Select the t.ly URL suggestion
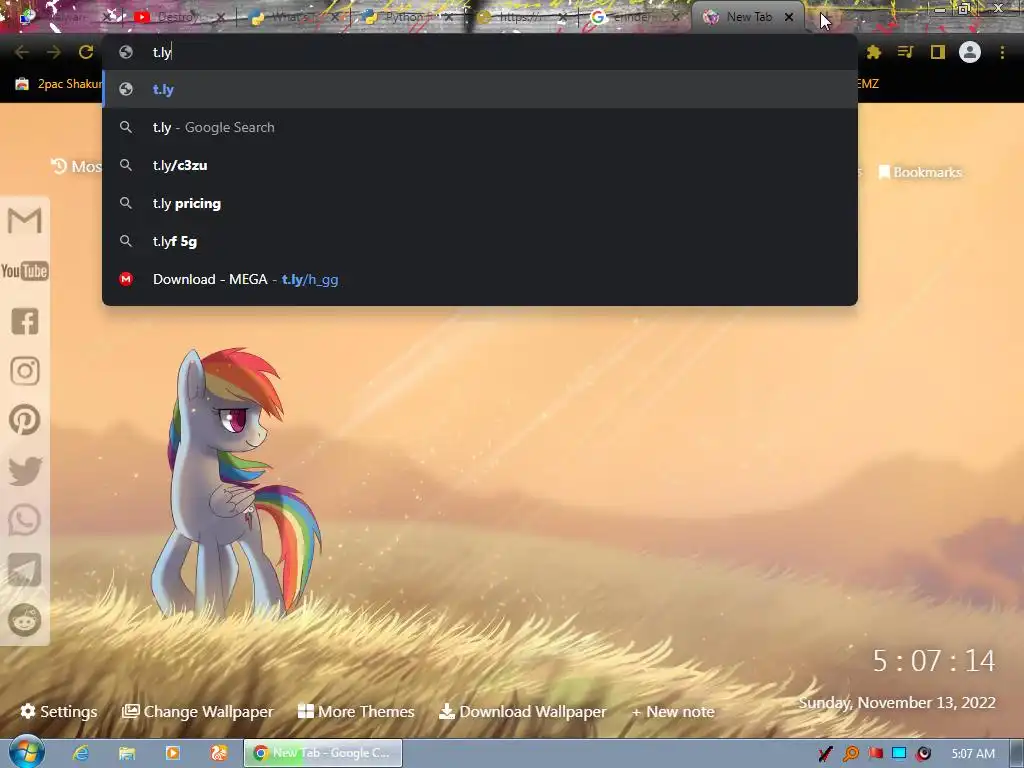This screenshot has width=1024, height=768. point(480,89)
